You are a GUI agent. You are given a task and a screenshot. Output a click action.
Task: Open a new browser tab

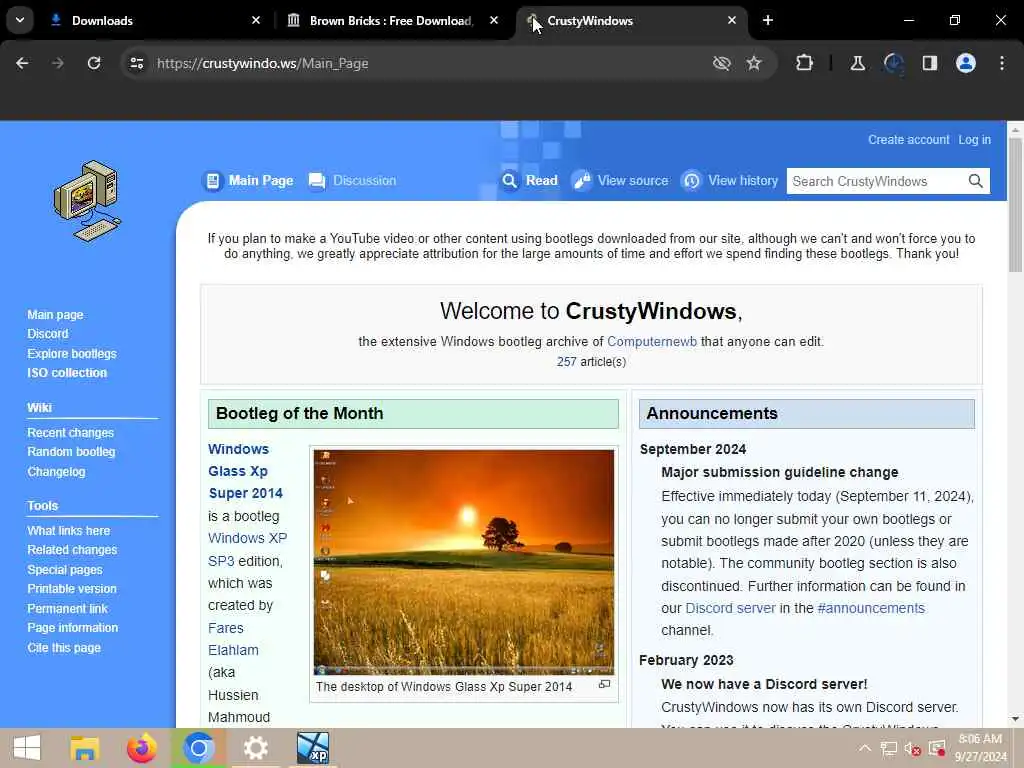[x=768, y=20]
